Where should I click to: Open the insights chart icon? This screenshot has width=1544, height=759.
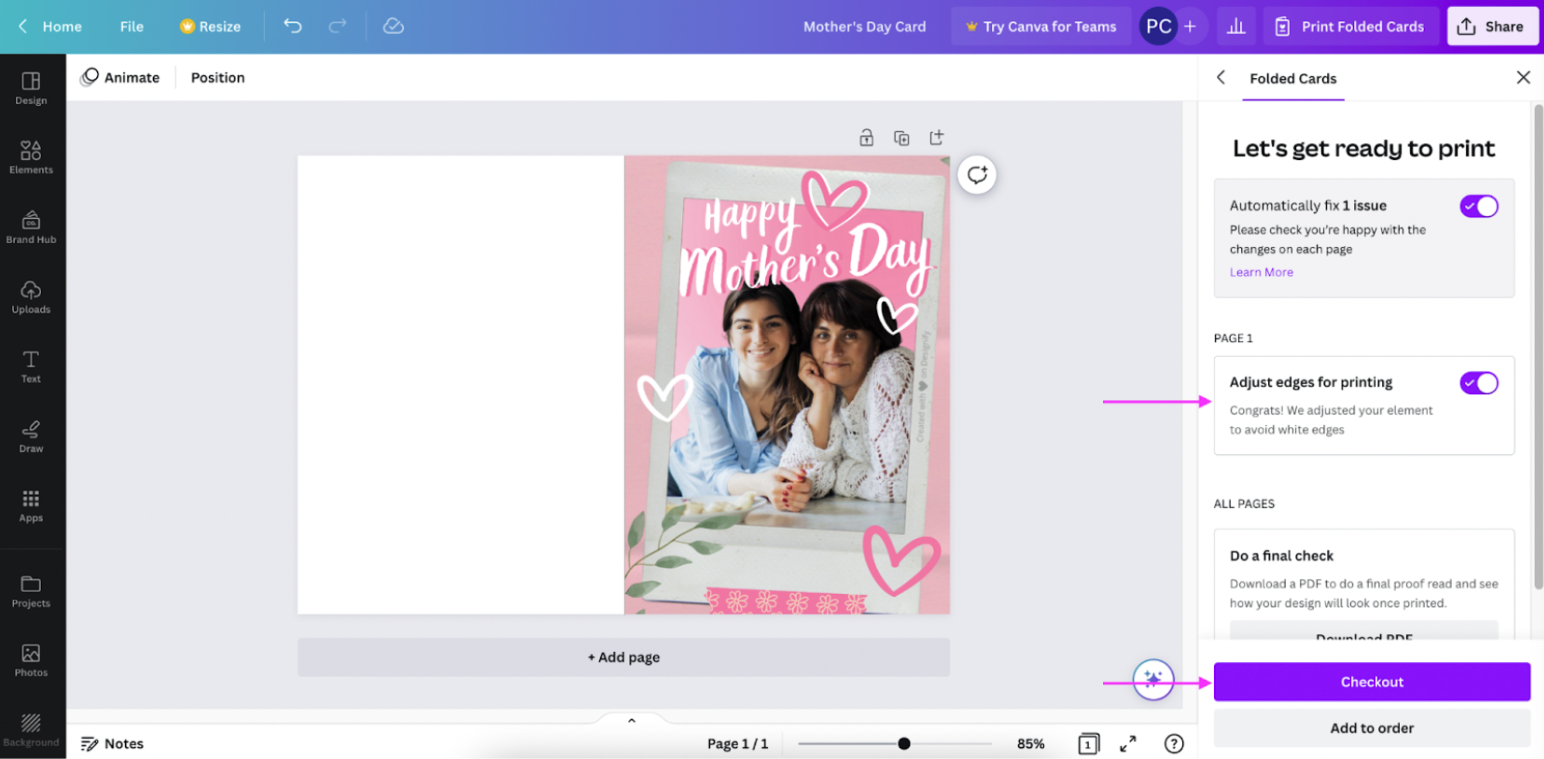[1236, 26]
